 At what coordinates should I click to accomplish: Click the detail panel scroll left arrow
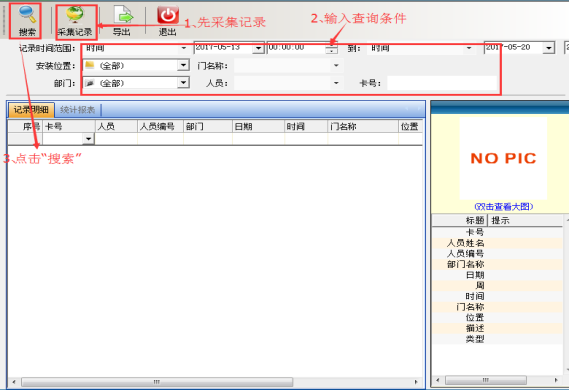(438, 380)
